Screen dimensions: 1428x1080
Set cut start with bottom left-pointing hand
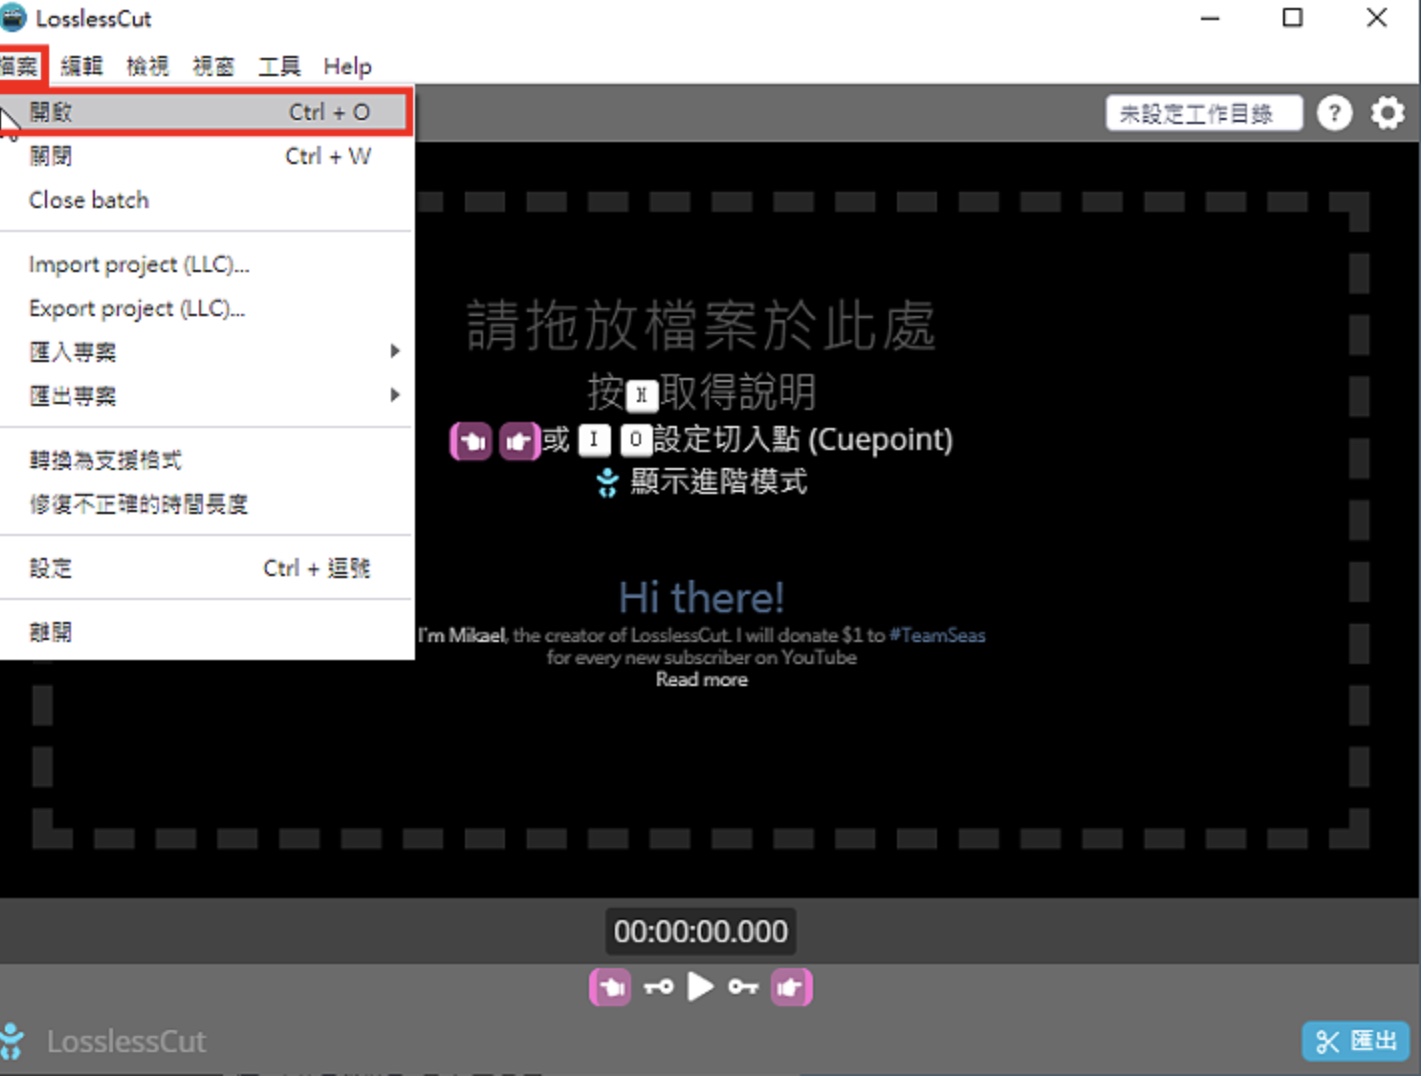click(x=610, y=988)
